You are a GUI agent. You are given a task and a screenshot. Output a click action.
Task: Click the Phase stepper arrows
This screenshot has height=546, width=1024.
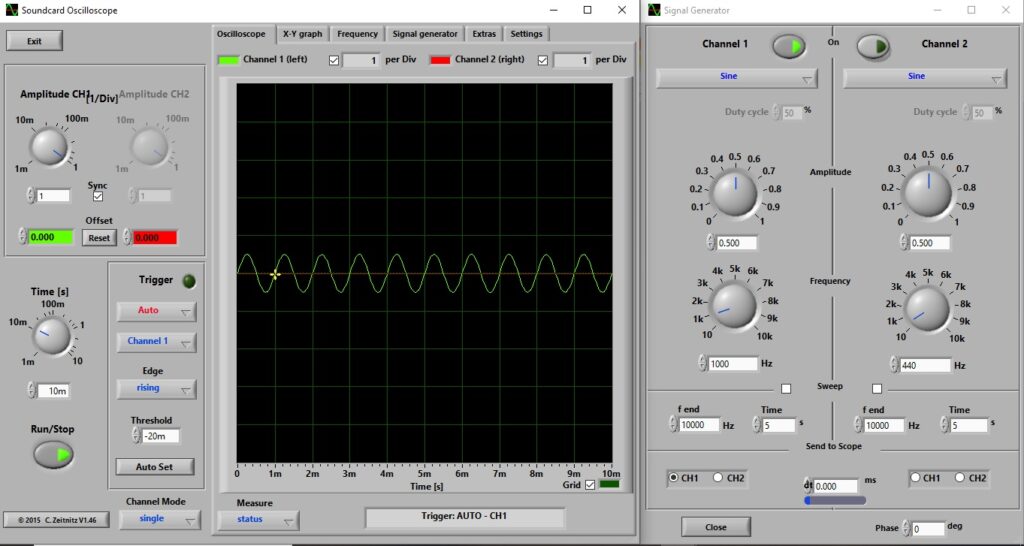[x=907, y=528]
